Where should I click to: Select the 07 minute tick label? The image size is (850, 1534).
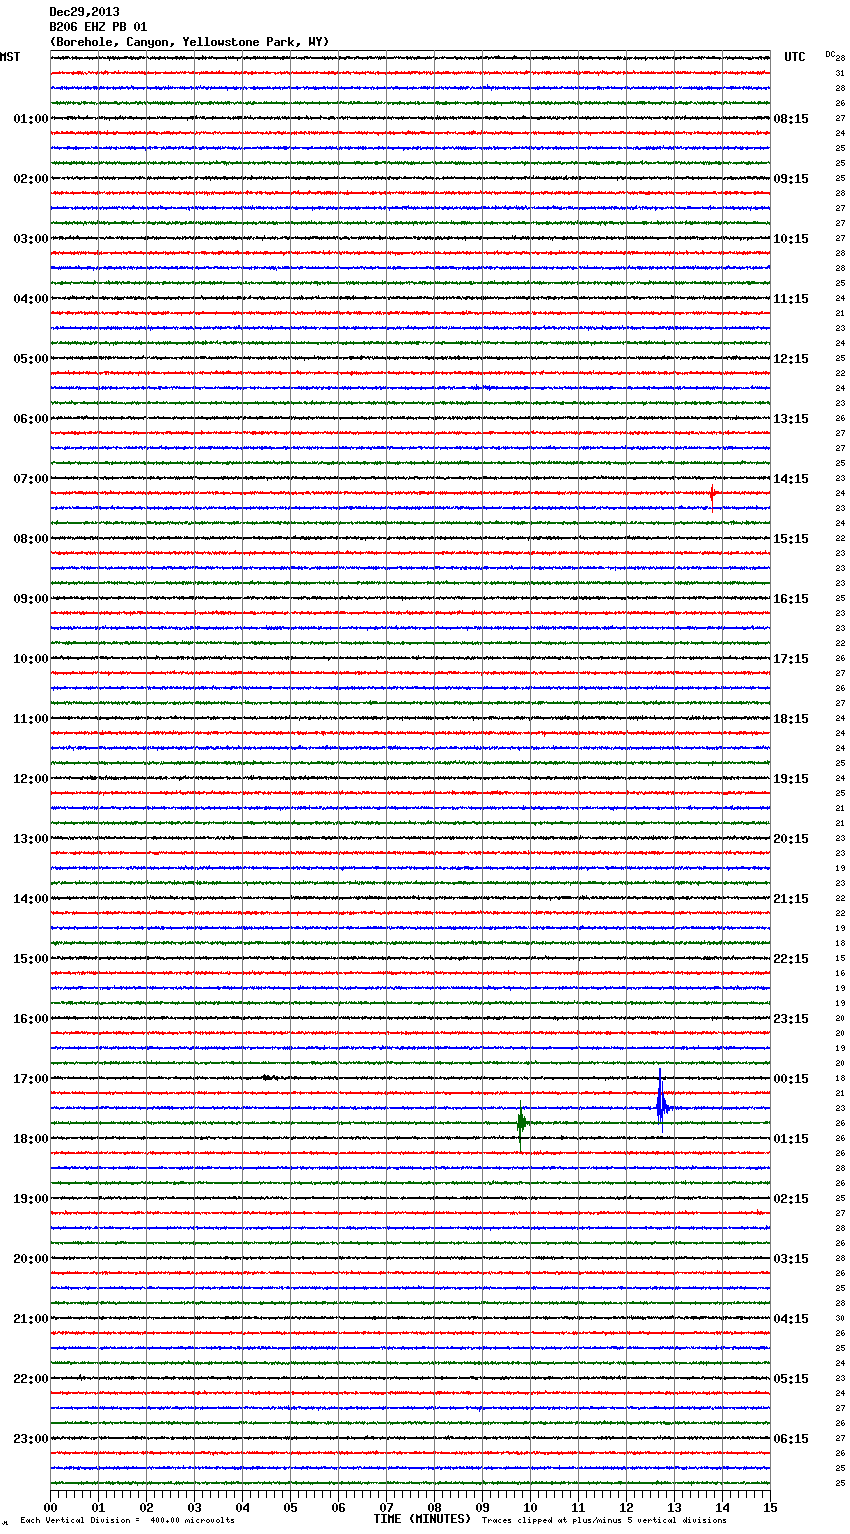[386, 1507]
